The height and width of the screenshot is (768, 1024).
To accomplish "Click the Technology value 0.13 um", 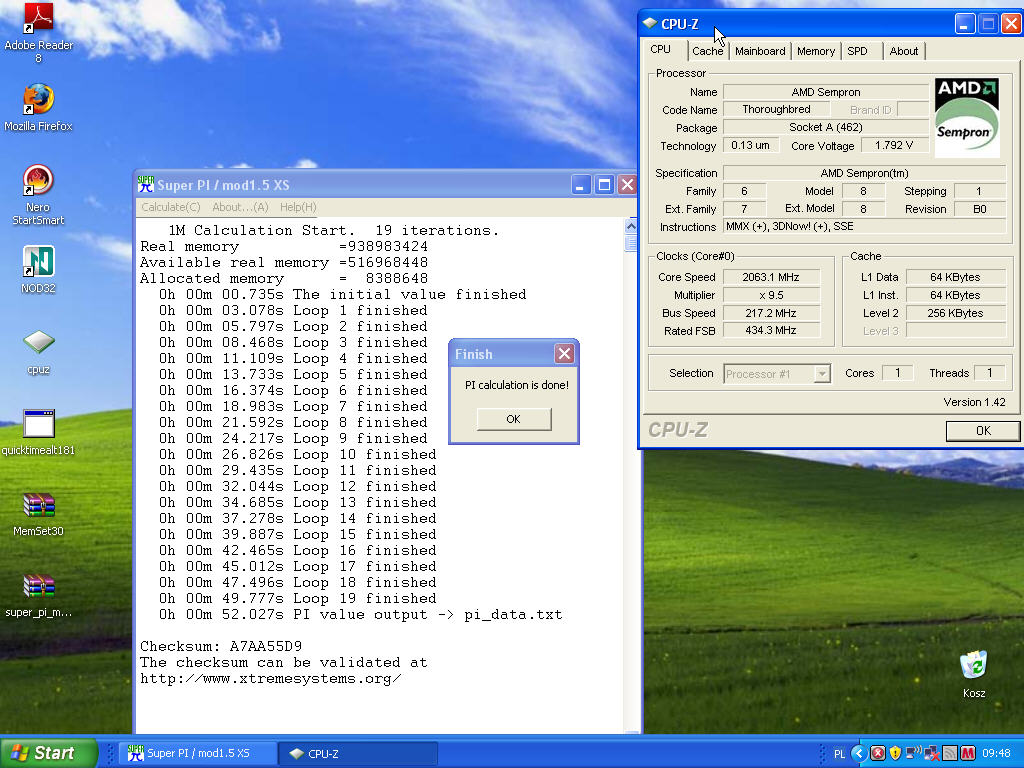I will [750, 145].
